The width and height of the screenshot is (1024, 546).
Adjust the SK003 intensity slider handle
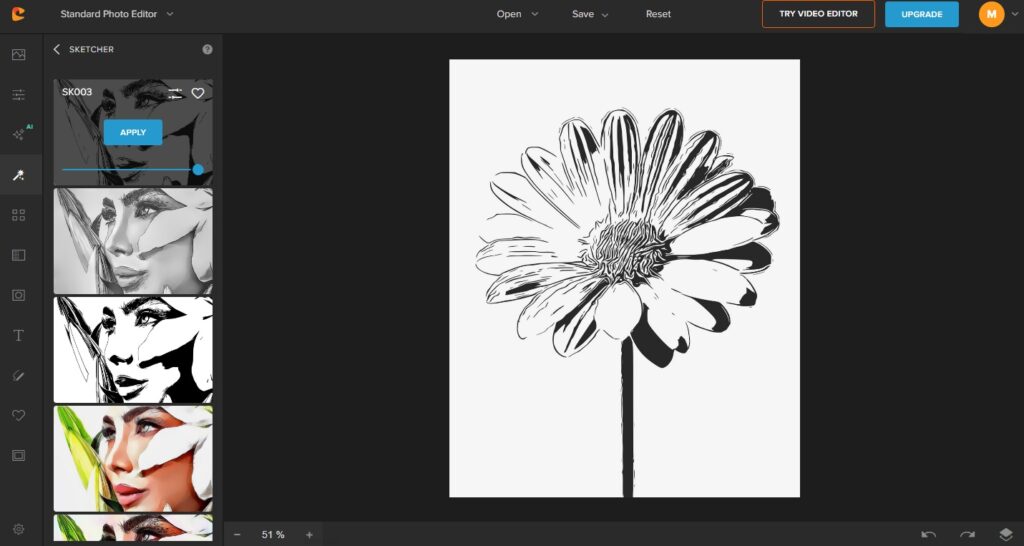point(198,170)
